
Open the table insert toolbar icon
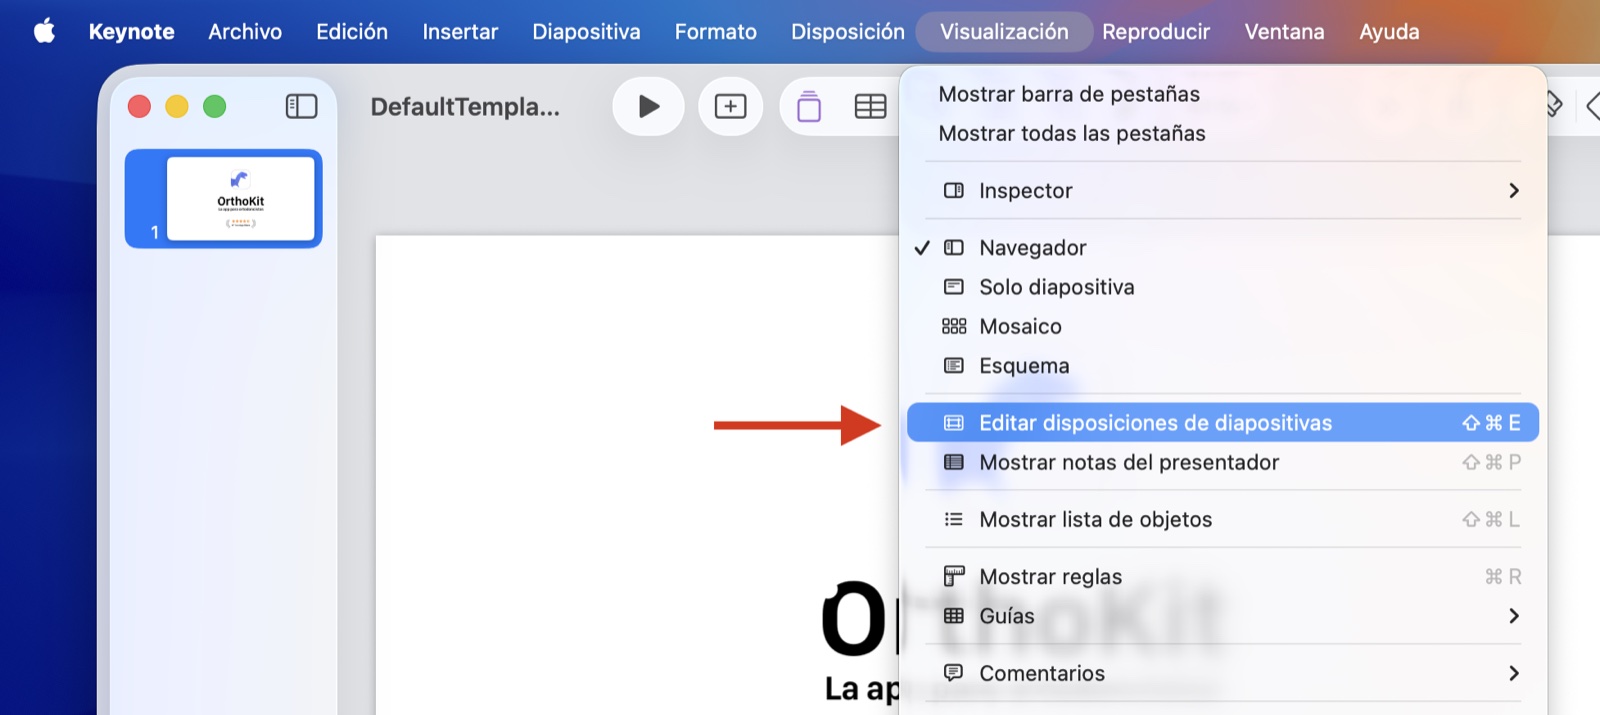870,106
